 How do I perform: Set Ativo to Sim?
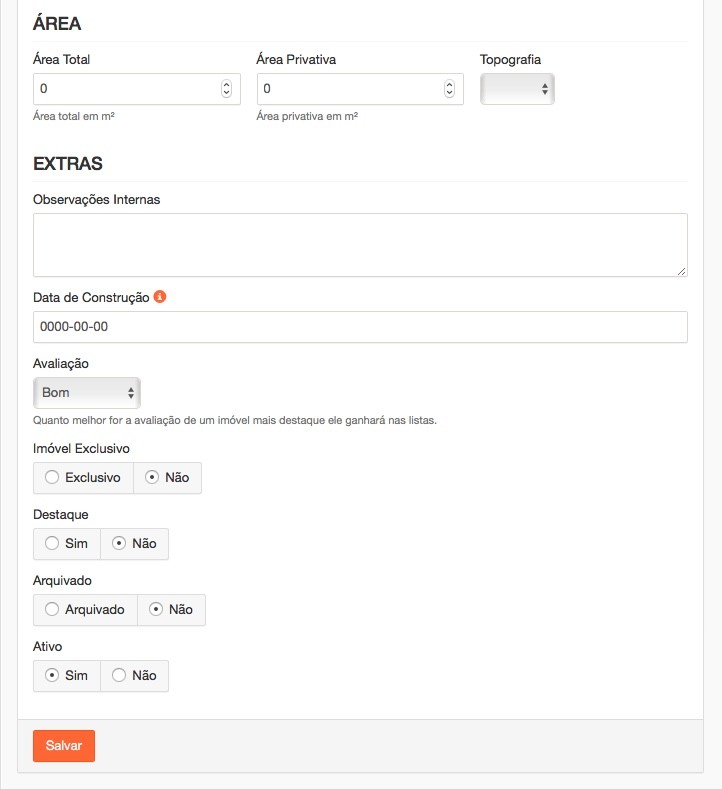coord(66,676)
